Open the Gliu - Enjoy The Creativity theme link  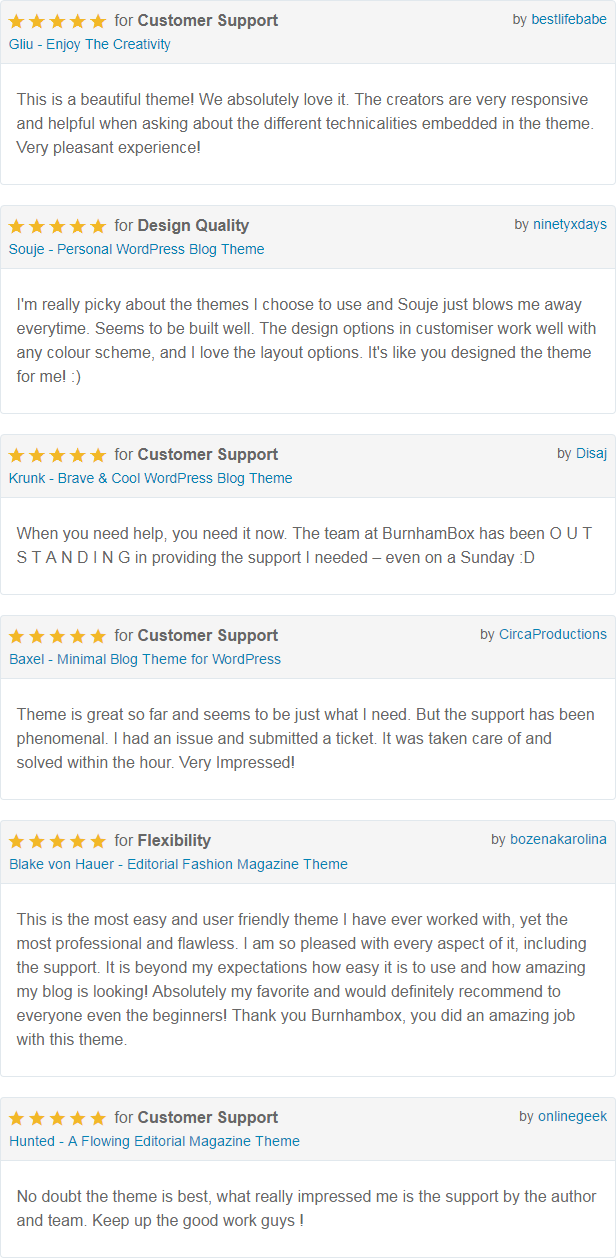(x=90, y=44)
